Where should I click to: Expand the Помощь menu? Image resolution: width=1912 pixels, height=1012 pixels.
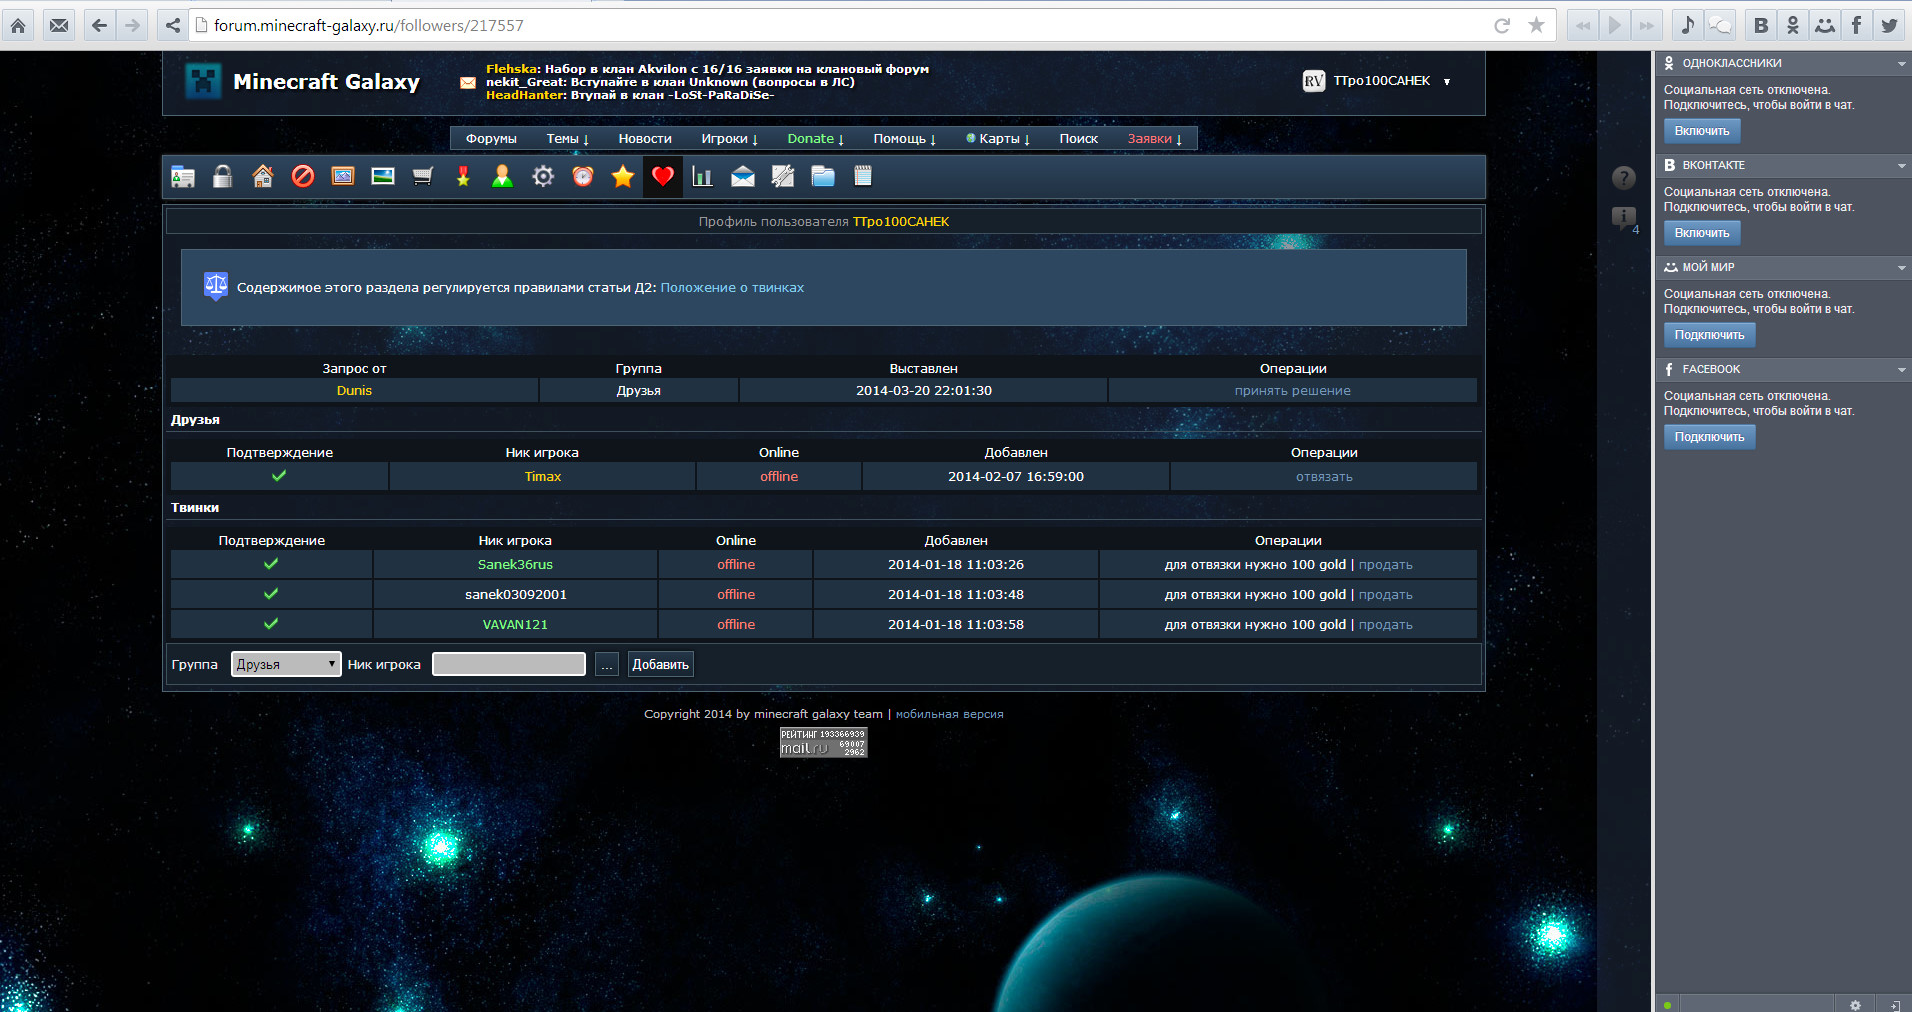pyautogui.click(x=904, y=139)
